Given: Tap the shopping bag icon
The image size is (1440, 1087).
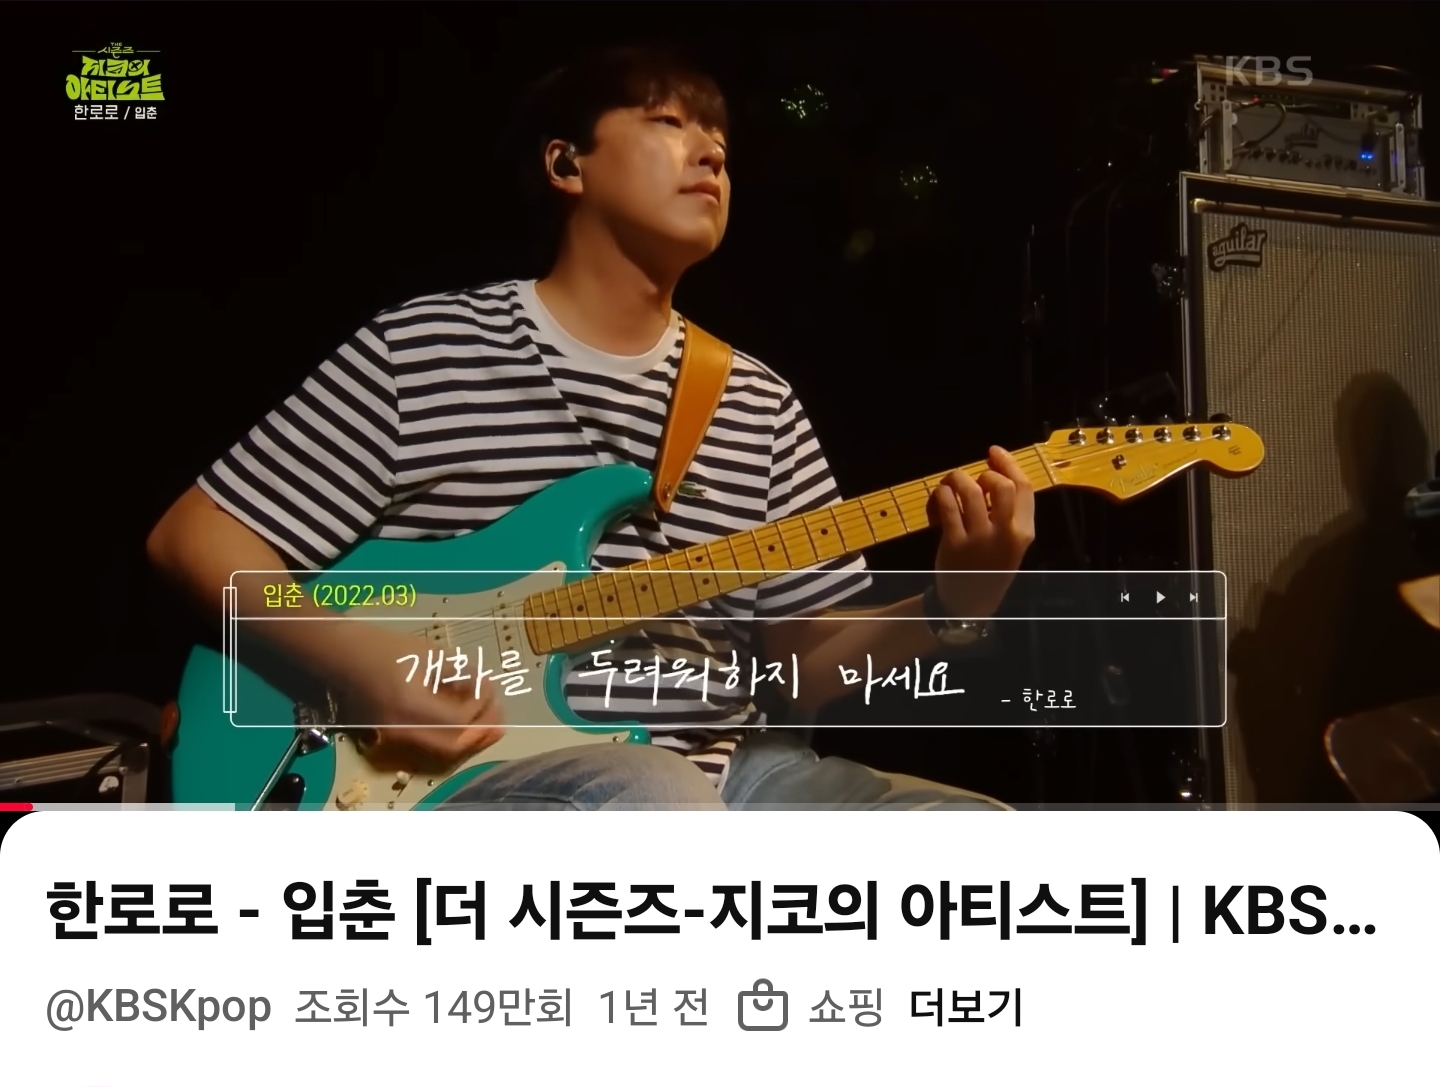Looking at the screenshot, I should (x=763, y=1006).
